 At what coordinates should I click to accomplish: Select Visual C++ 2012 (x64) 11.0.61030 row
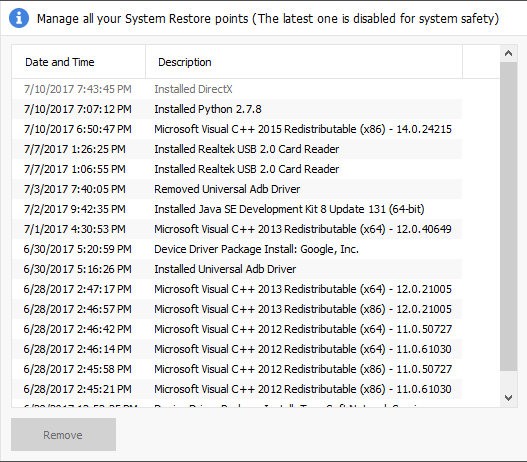coord(237,349)
